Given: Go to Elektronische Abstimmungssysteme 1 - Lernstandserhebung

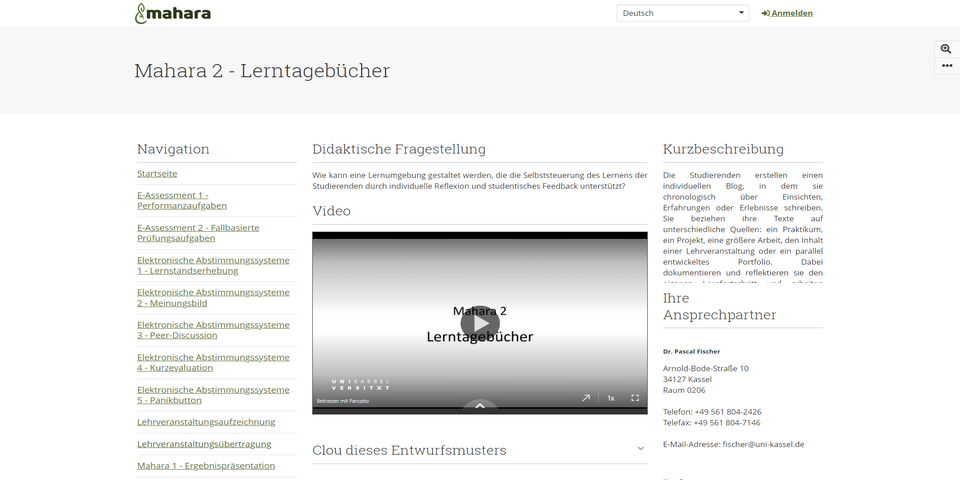Looking at the screenshot, I should click(x=213, y=265).
